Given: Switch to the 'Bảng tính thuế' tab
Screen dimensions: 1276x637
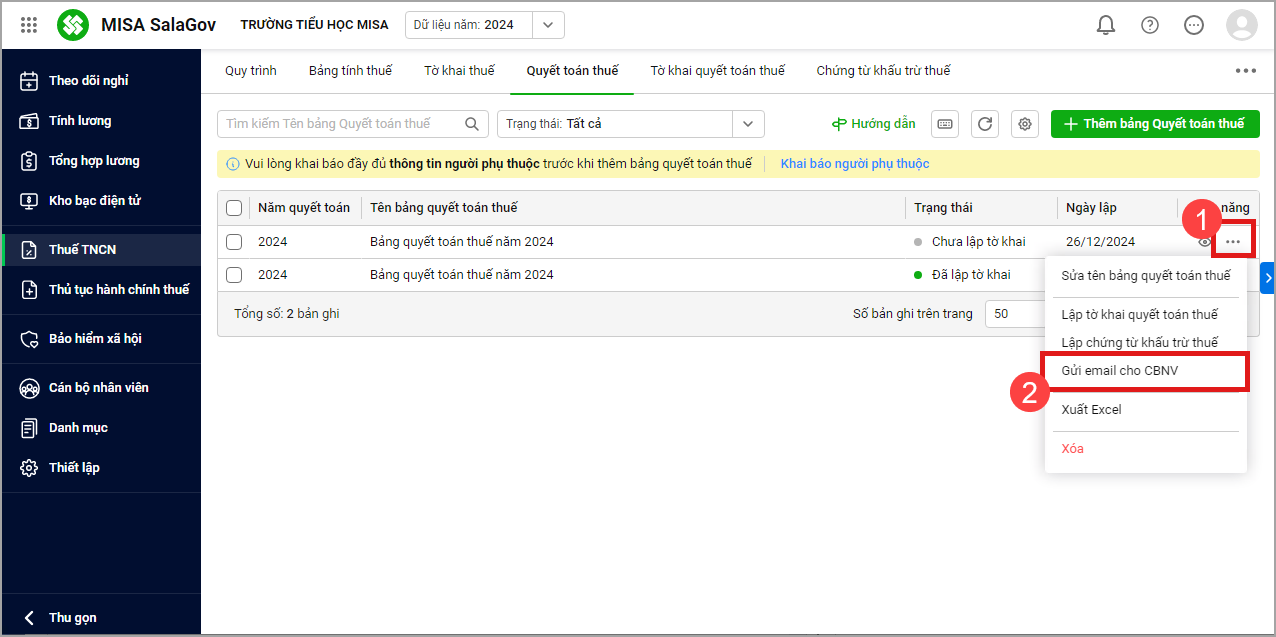Looking at the screenshot, I should coord(350,71).
